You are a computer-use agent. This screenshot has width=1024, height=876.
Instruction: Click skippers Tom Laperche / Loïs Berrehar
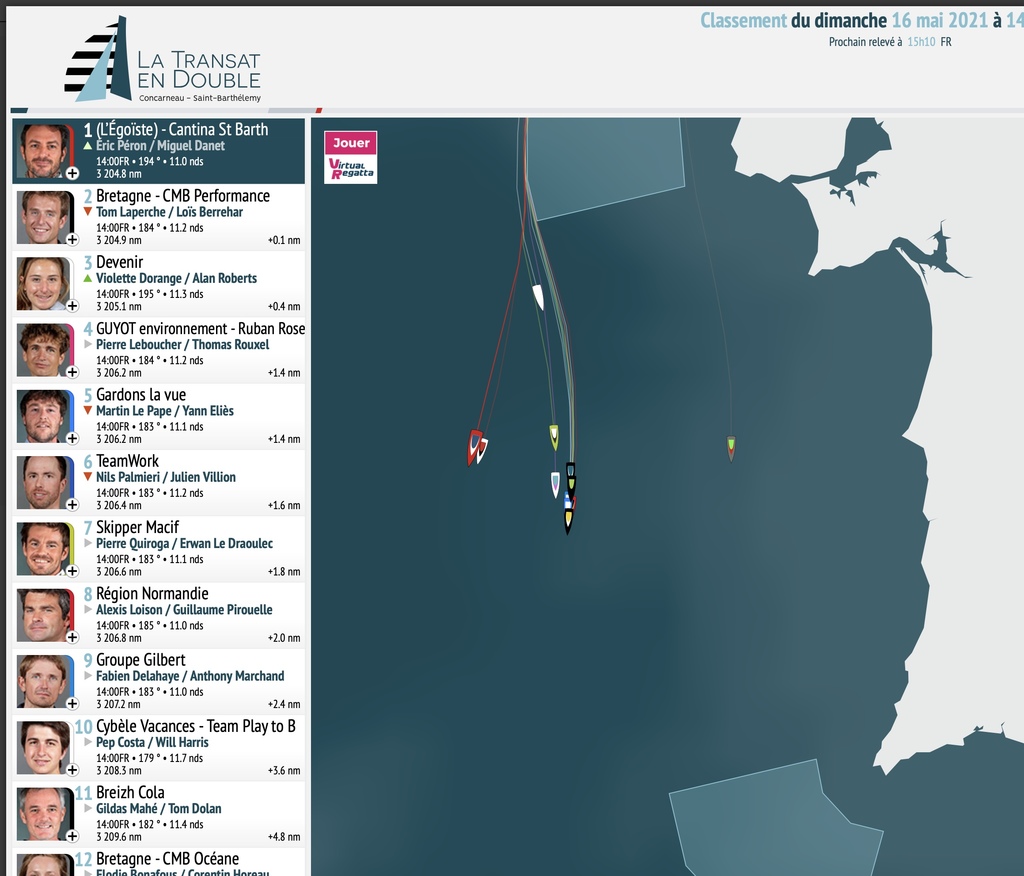(169, 212)
